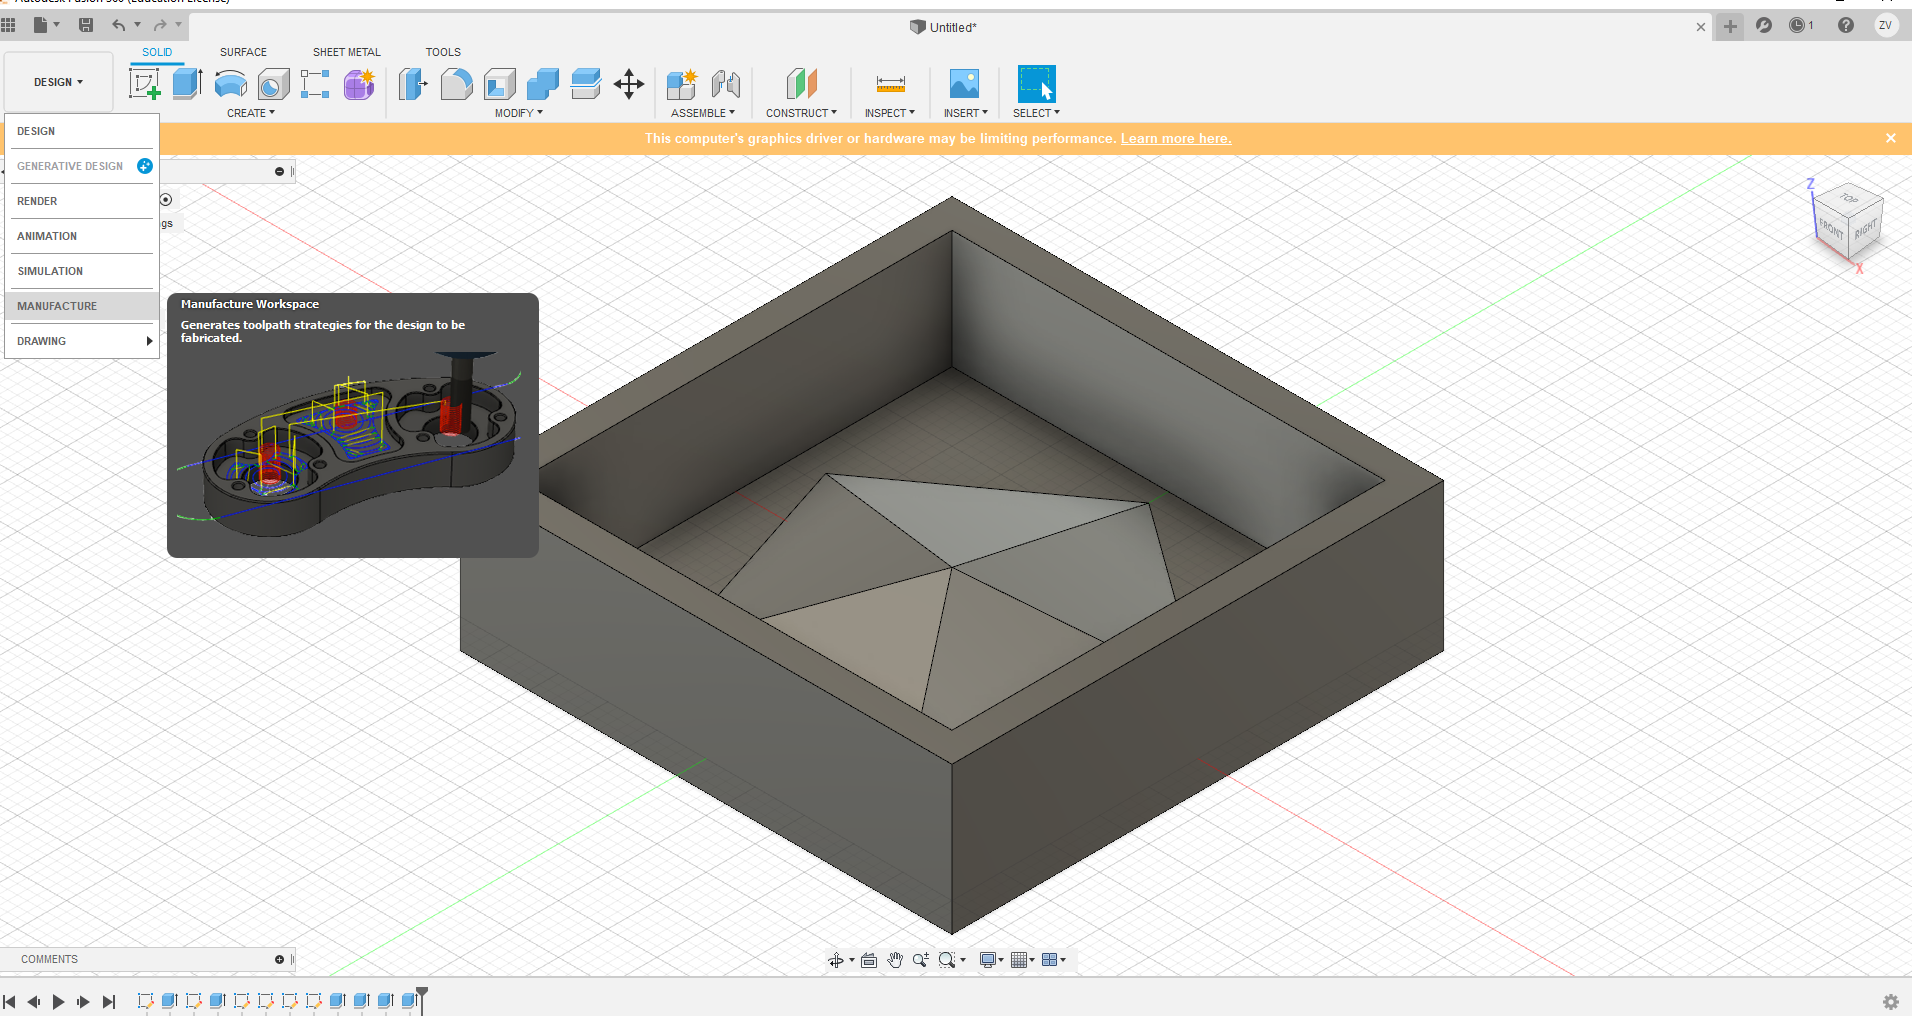The width and height of the screenshot is (1912, 1016).
Task: Select the SOLID tab
Action: coord(157,52)
